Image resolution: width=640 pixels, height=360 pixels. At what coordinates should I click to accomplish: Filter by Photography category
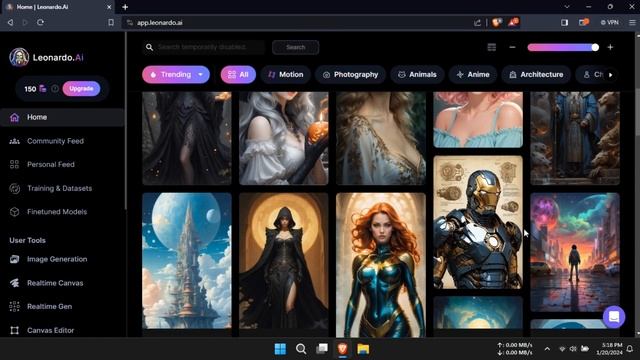[350, 75]
